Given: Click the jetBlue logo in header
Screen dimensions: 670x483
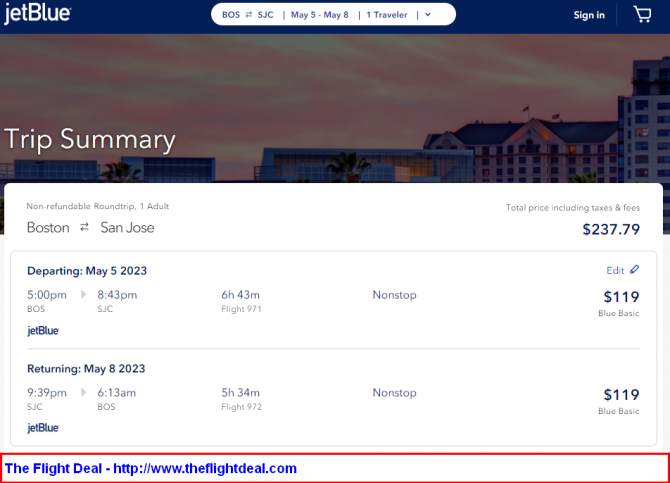Looking at the screenshot, I should [38, 13].
